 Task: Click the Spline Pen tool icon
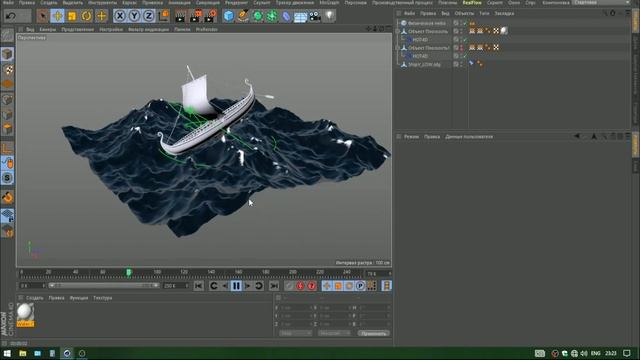(243, 16)
